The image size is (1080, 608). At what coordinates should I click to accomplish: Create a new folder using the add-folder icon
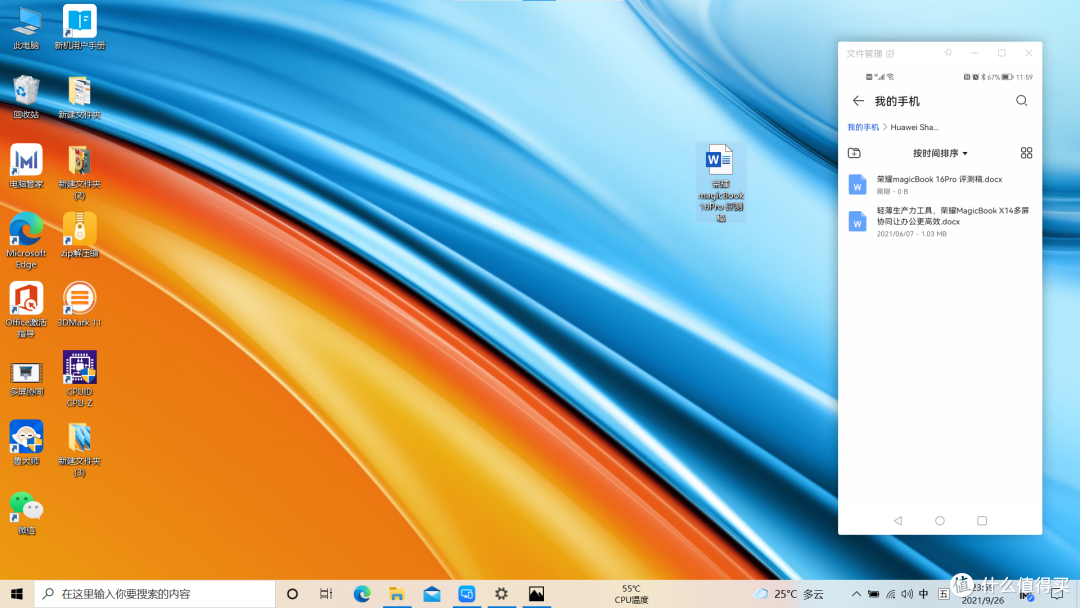[854, 153]
